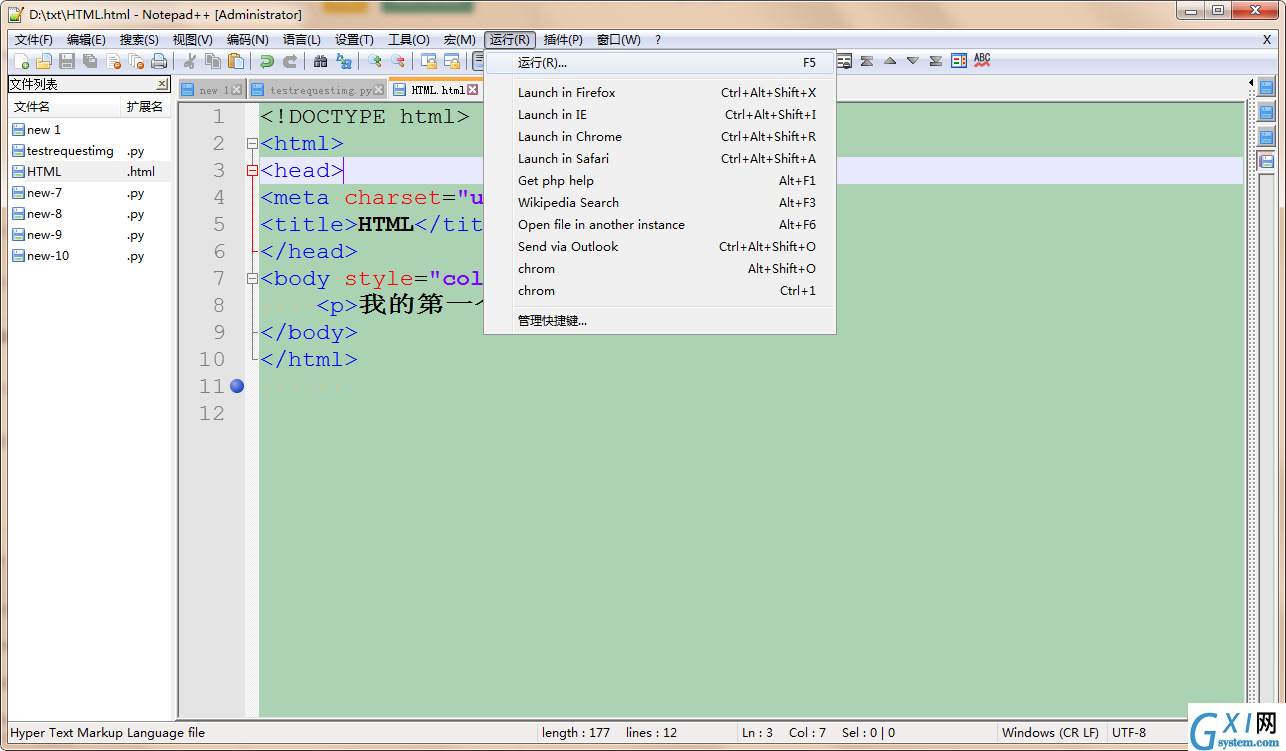
Task: Click the Print toolbar icon
Action: [159, 61]
